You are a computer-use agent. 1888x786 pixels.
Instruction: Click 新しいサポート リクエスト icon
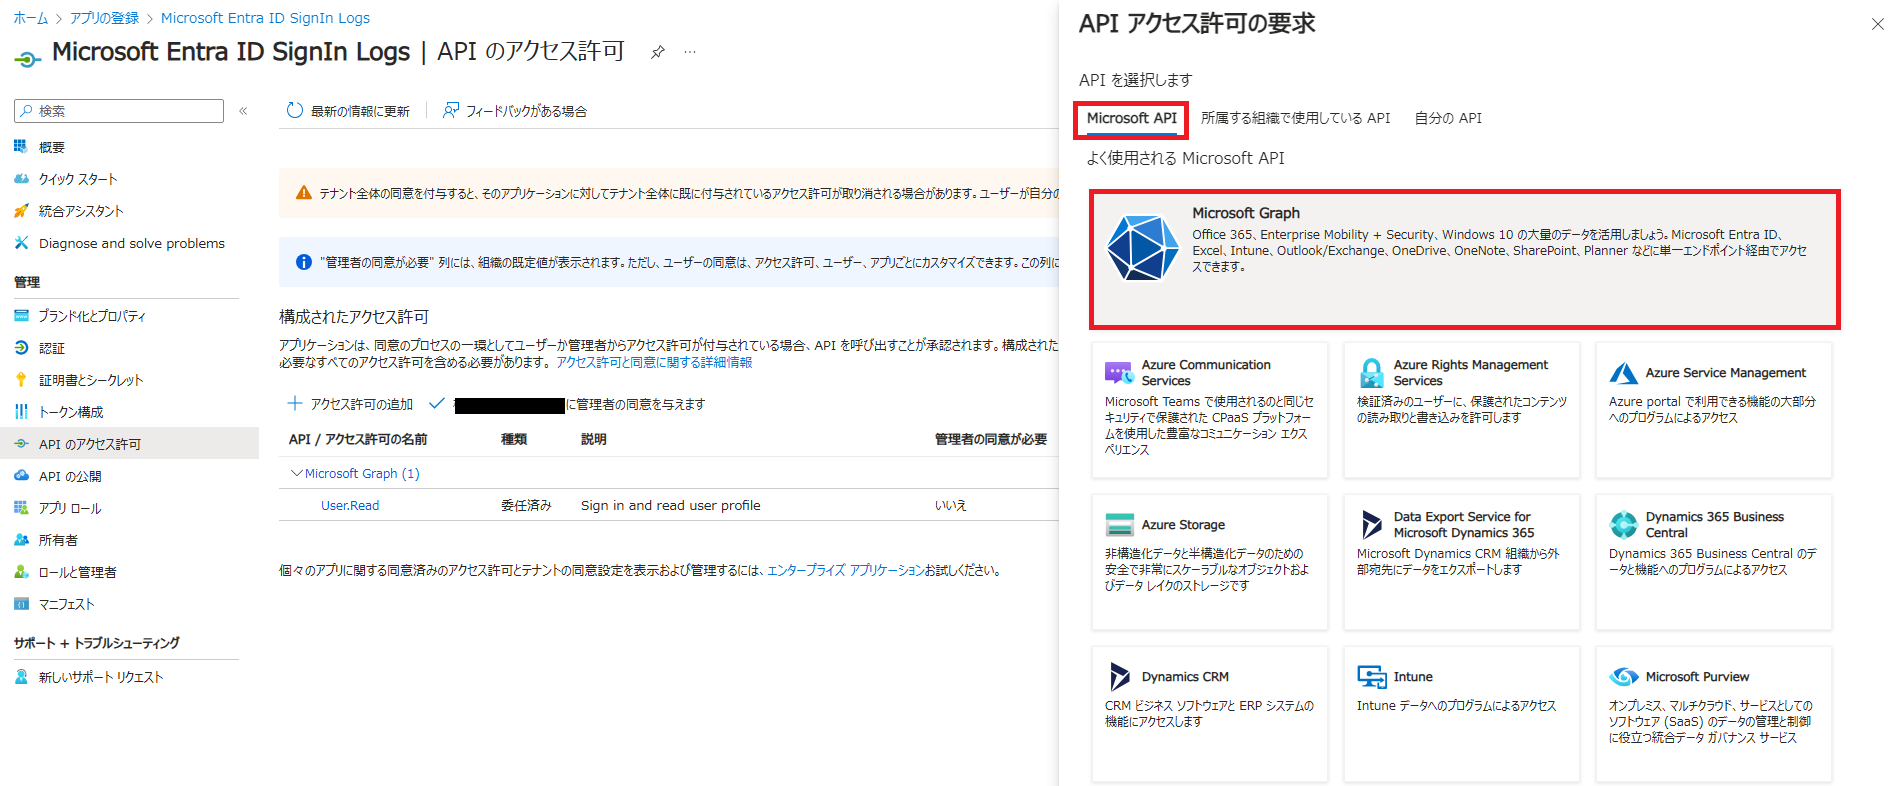point(21,677)
